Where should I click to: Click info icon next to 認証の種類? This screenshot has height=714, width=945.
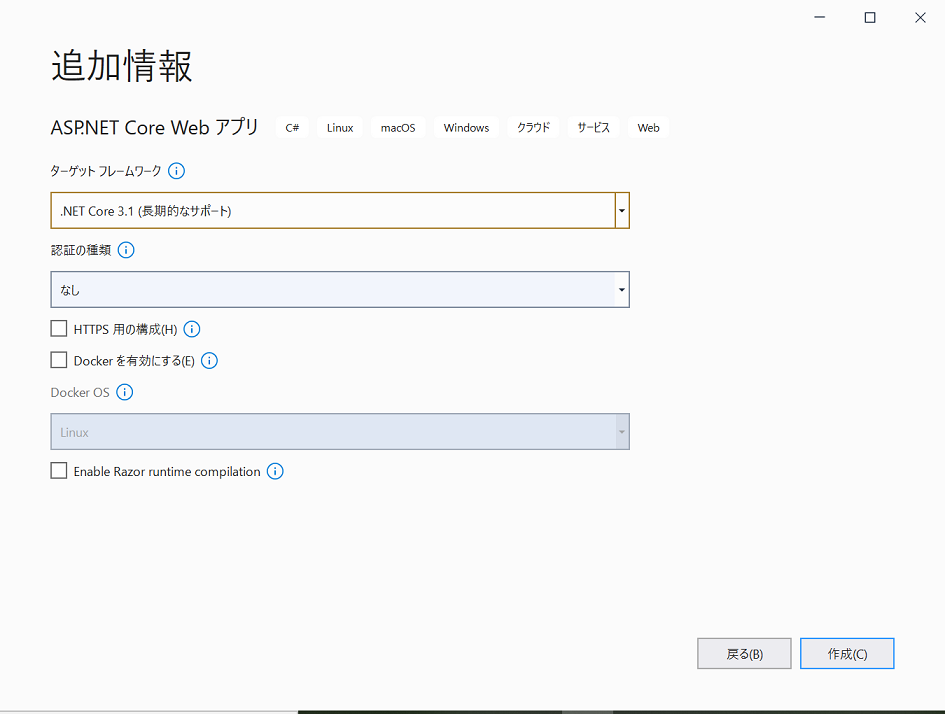tap(126, 250)
